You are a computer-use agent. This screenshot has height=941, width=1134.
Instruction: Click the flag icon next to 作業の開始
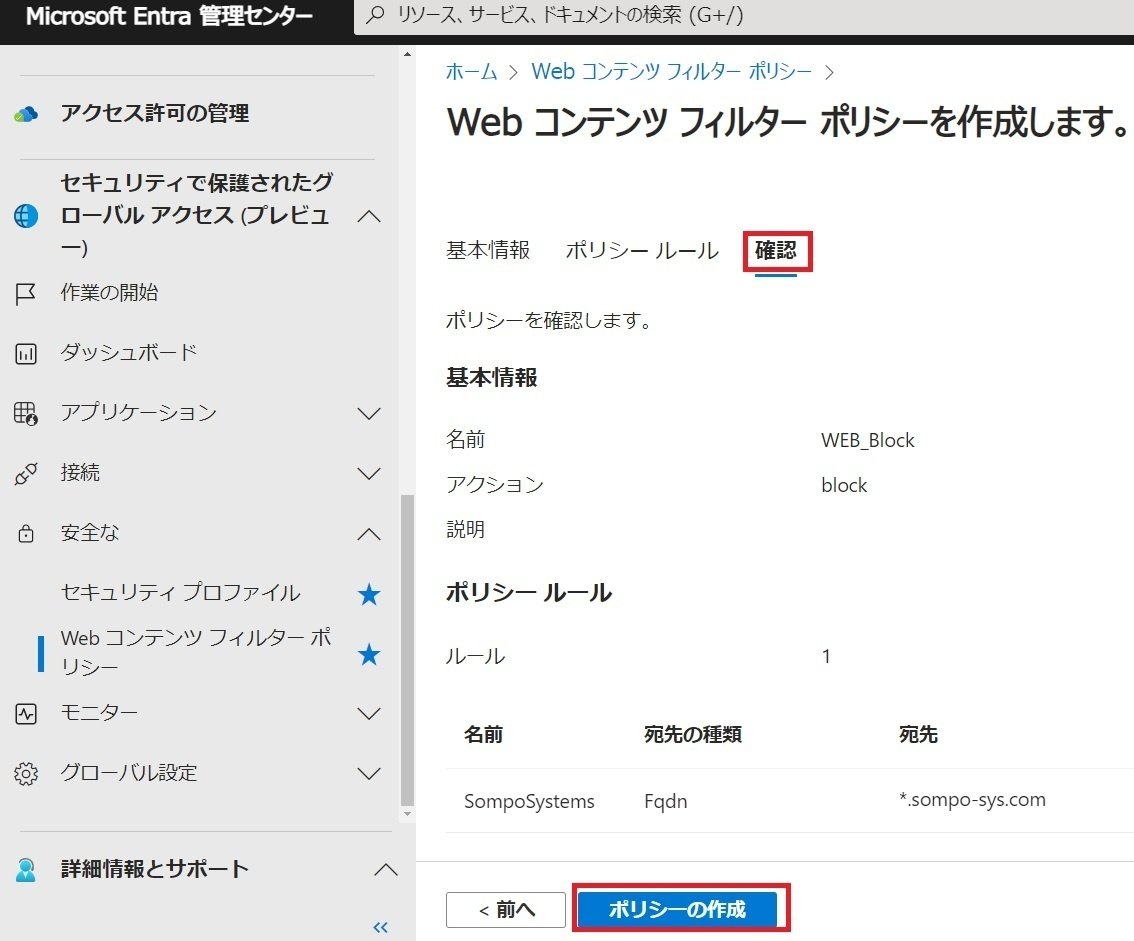(x=25, y=294)
